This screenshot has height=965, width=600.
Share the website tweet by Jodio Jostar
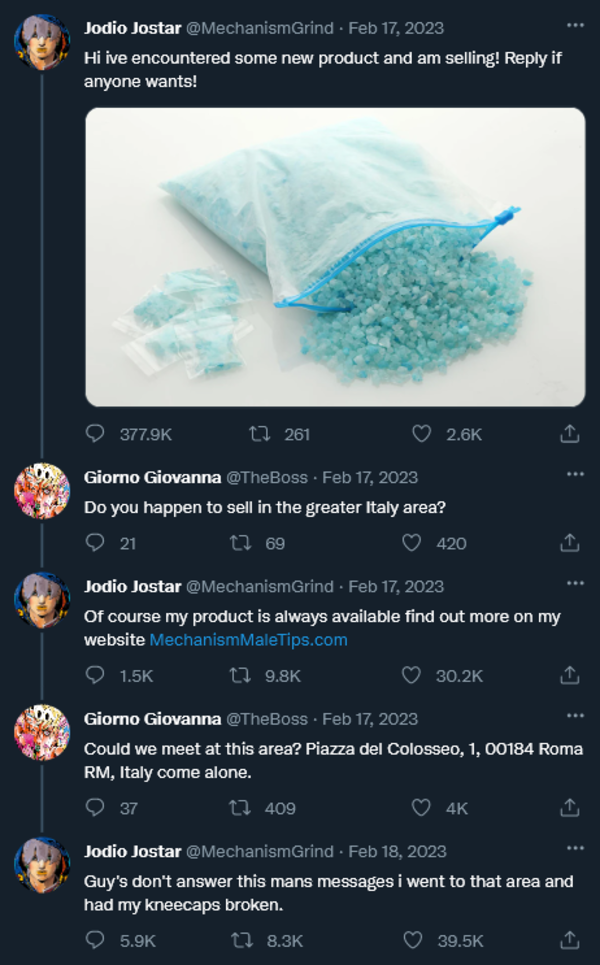569,676
